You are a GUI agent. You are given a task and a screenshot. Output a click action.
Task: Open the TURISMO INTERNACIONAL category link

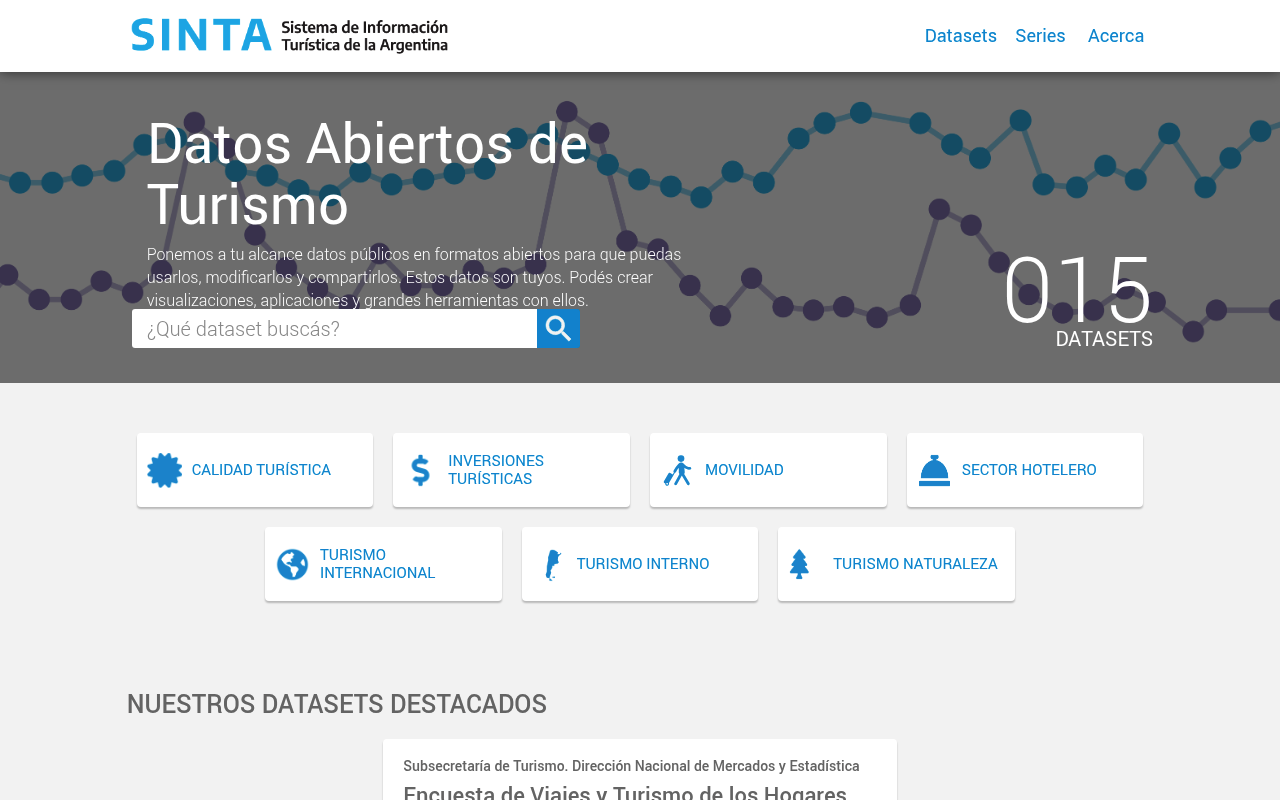pyautogui.click(x=383, y=564)
